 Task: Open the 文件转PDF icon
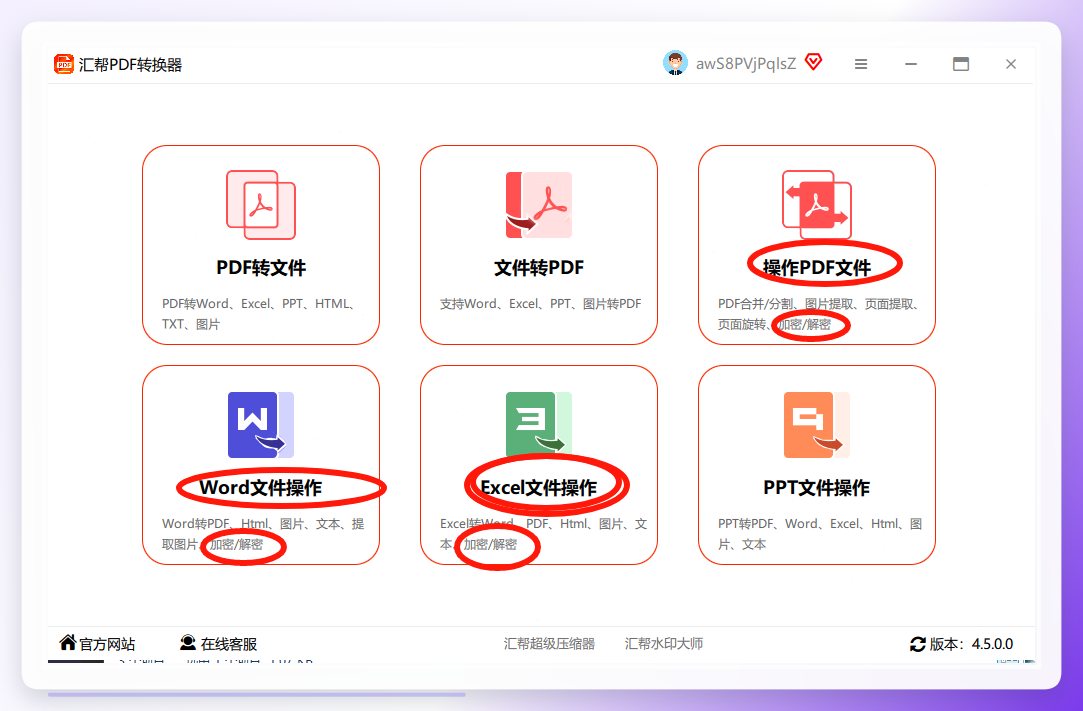pos(539,205)
